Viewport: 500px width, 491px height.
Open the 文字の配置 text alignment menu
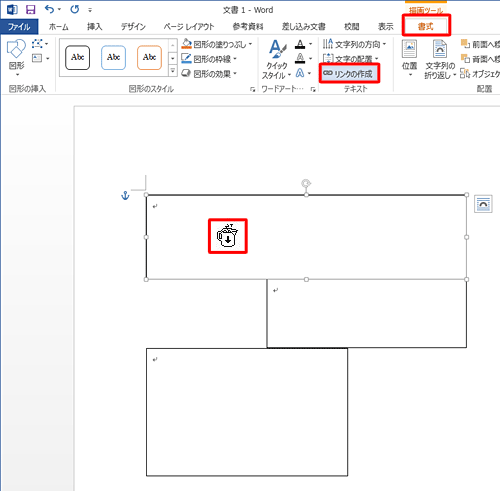[x=351, y=59]
